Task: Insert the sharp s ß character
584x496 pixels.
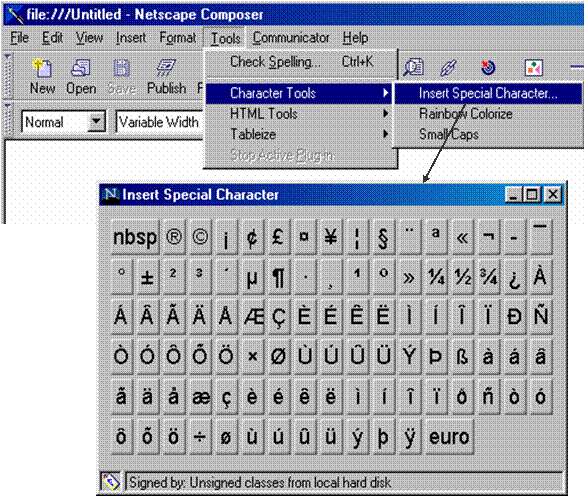Action: tap(462, 356)
